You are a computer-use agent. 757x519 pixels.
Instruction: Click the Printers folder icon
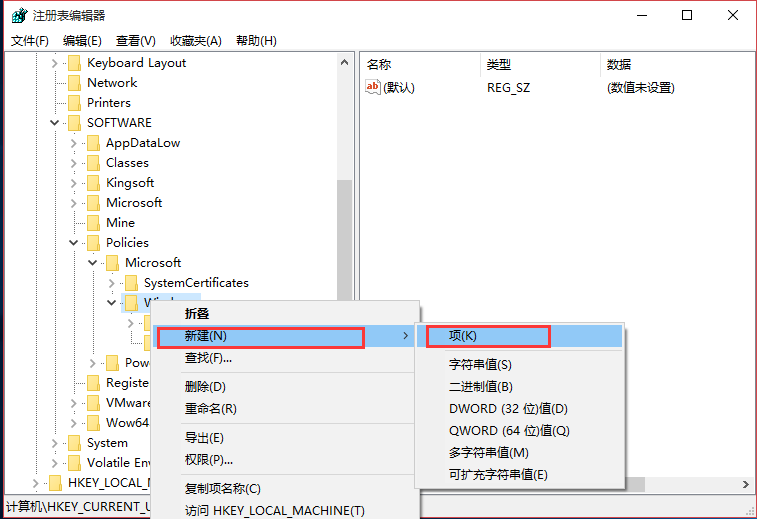point(74,103)
